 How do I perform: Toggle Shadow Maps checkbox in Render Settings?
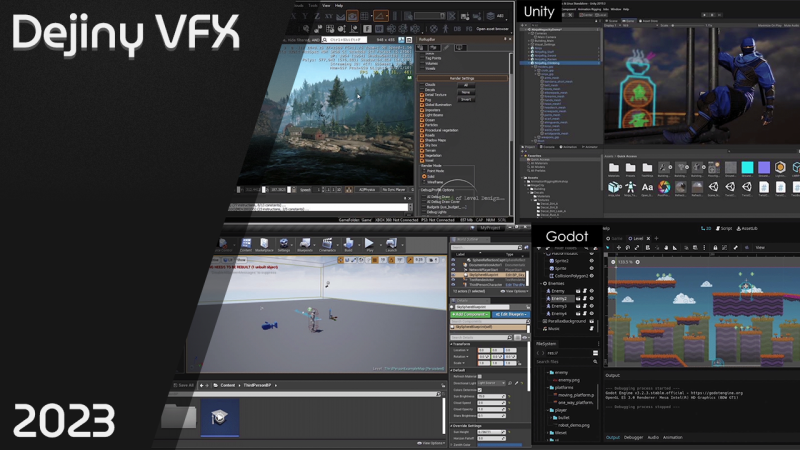(422, 140)
